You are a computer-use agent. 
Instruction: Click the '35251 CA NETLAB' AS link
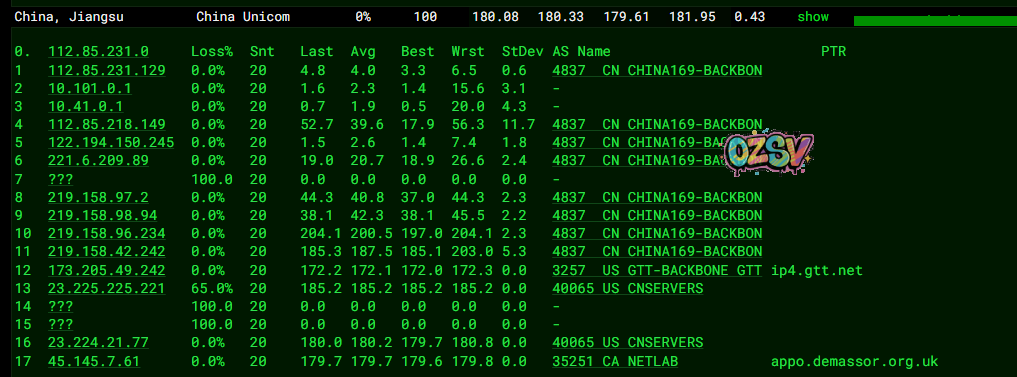coord(615,361)
